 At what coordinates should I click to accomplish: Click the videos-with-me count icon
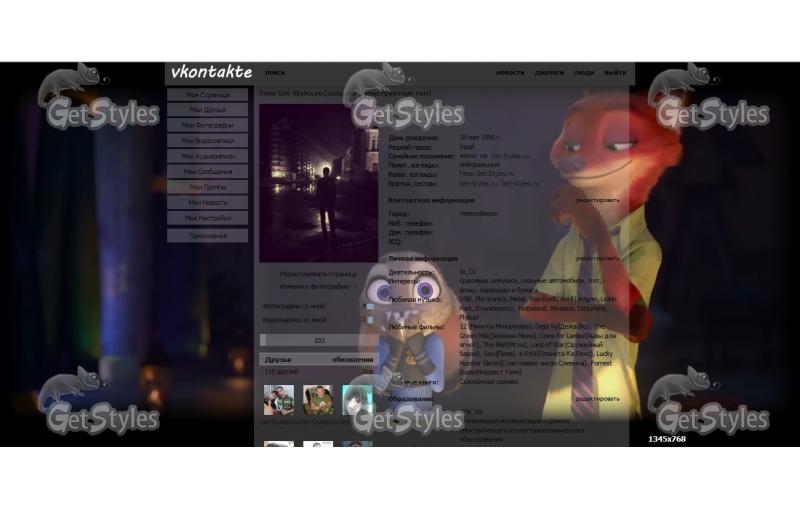(370, 320)
